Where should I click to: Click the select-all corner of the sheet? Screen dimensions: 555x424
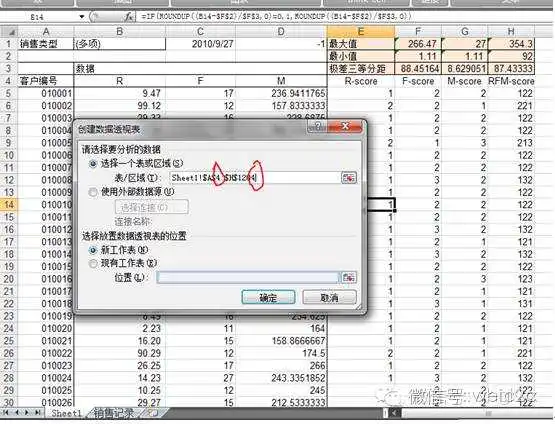(x=10, y=32)
